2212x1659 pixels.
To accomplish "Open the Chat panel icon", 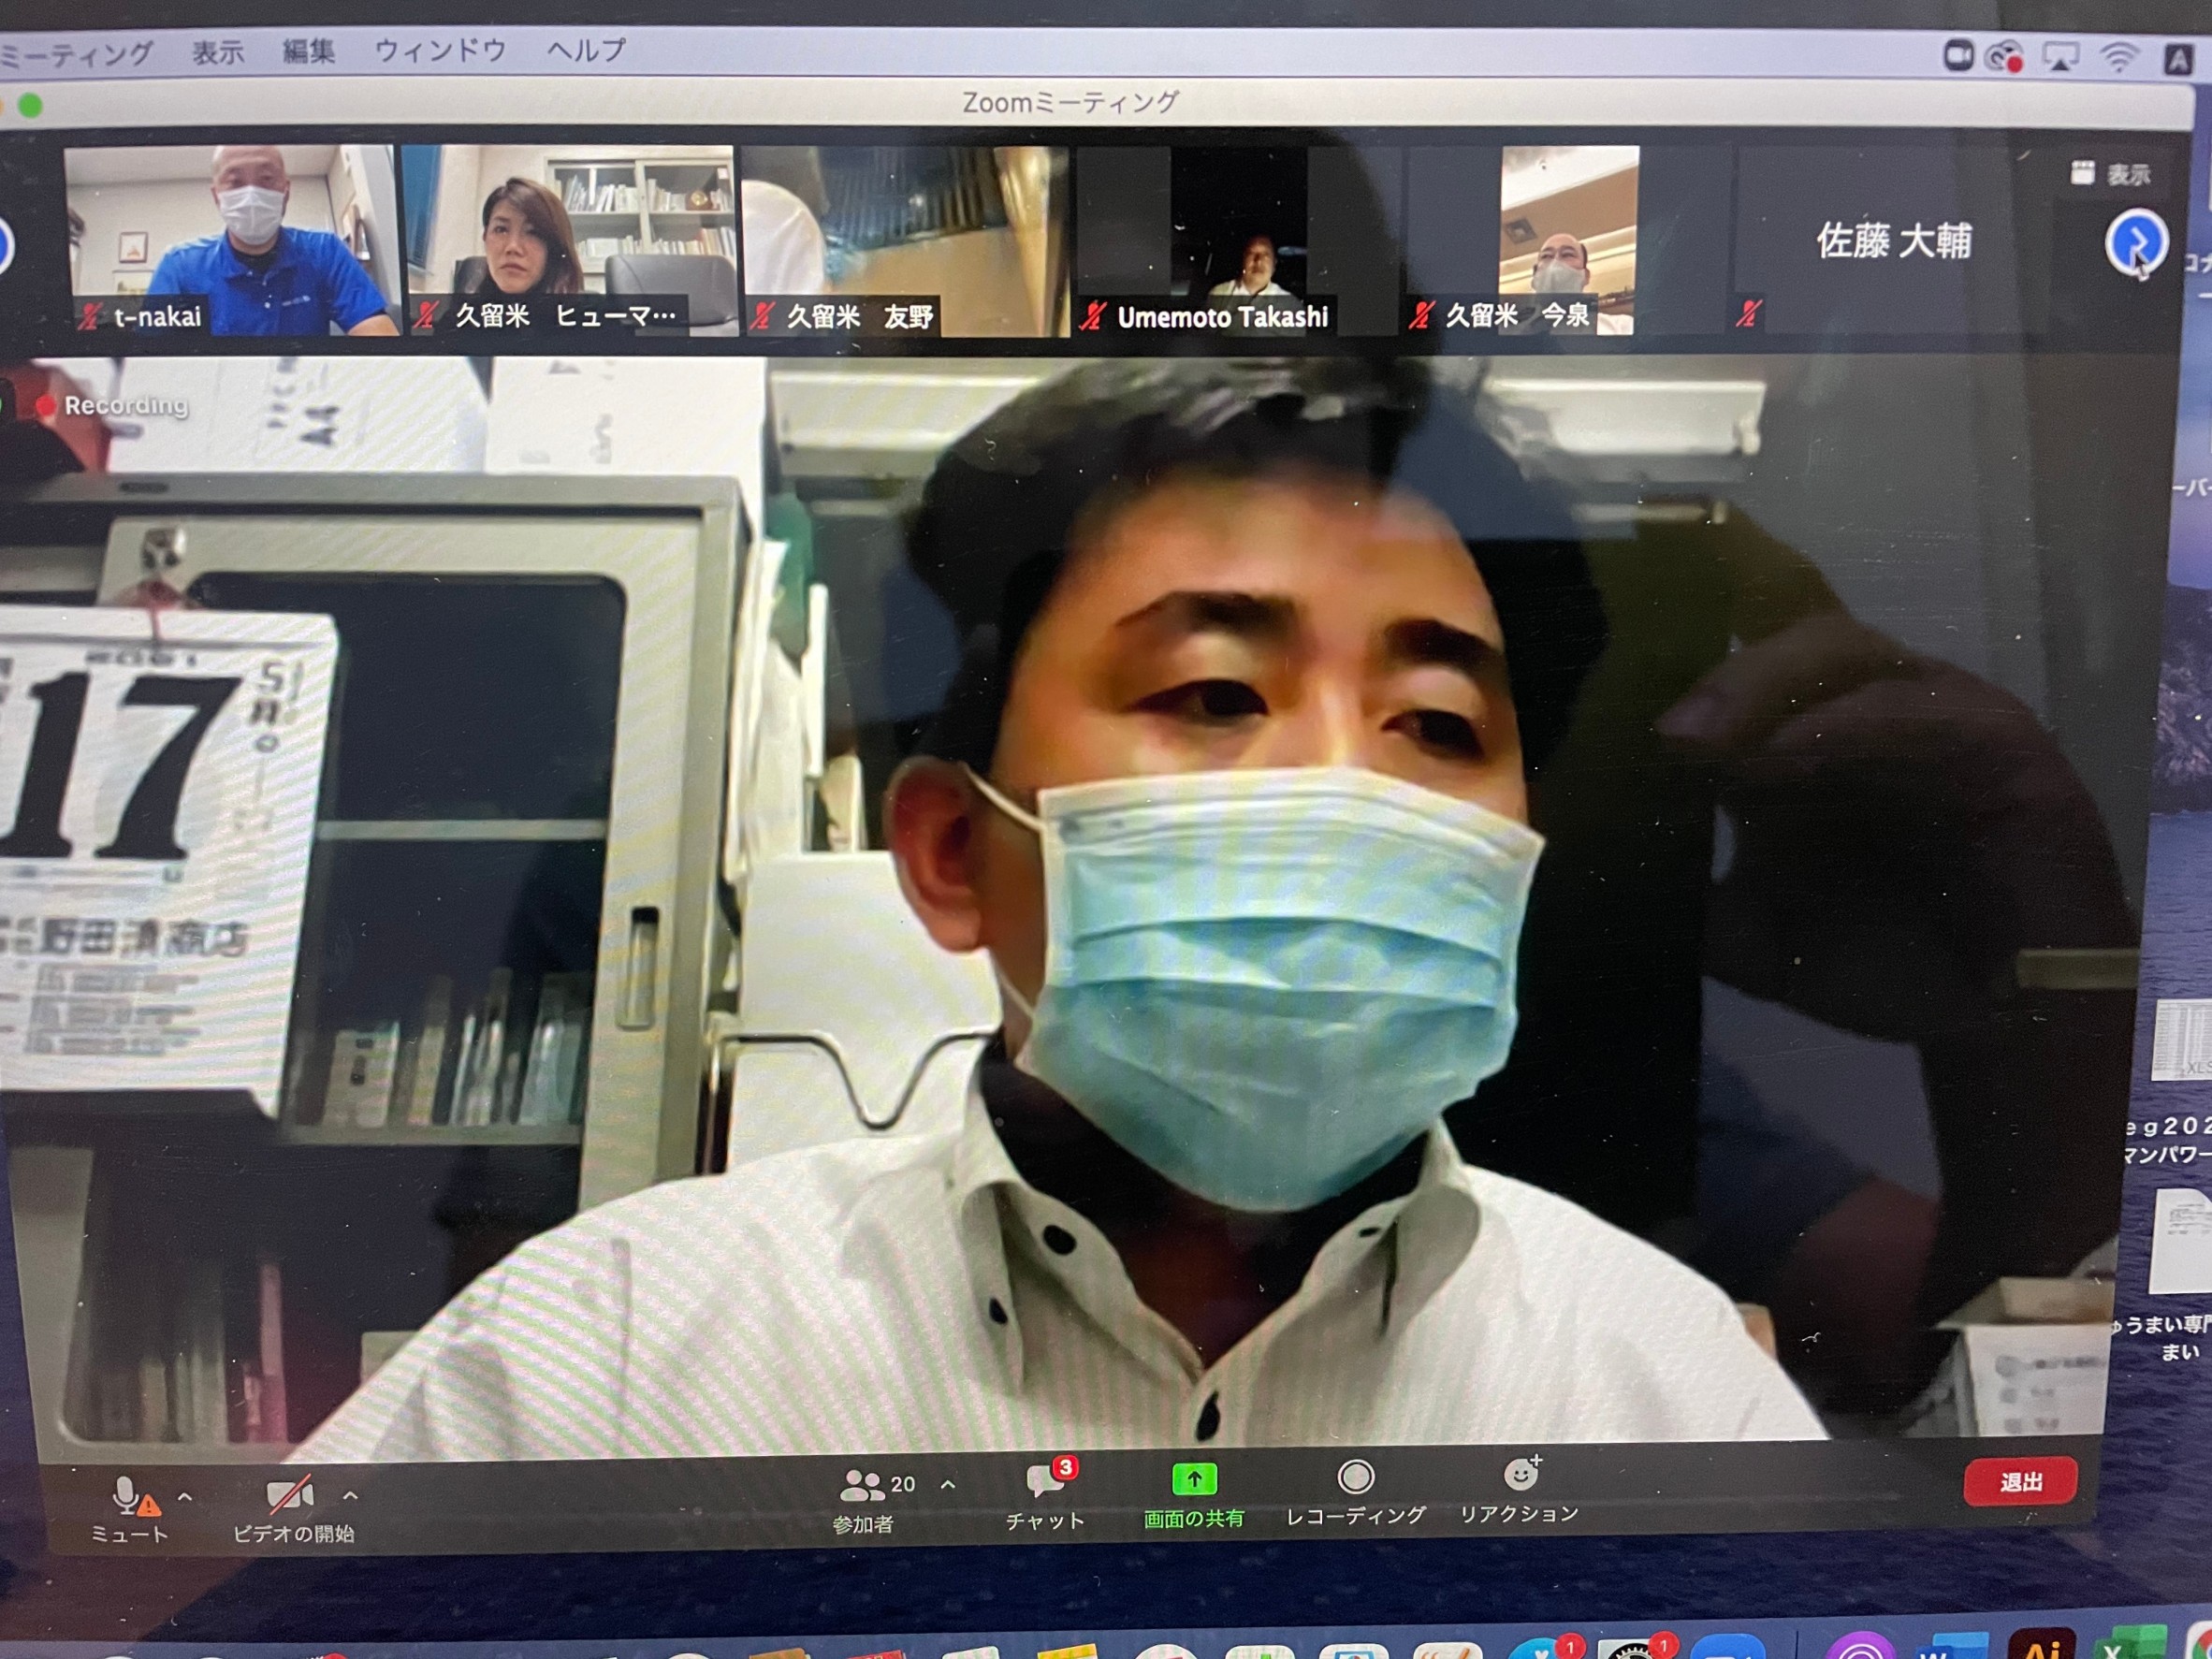I will (x=1045, y=1481).
